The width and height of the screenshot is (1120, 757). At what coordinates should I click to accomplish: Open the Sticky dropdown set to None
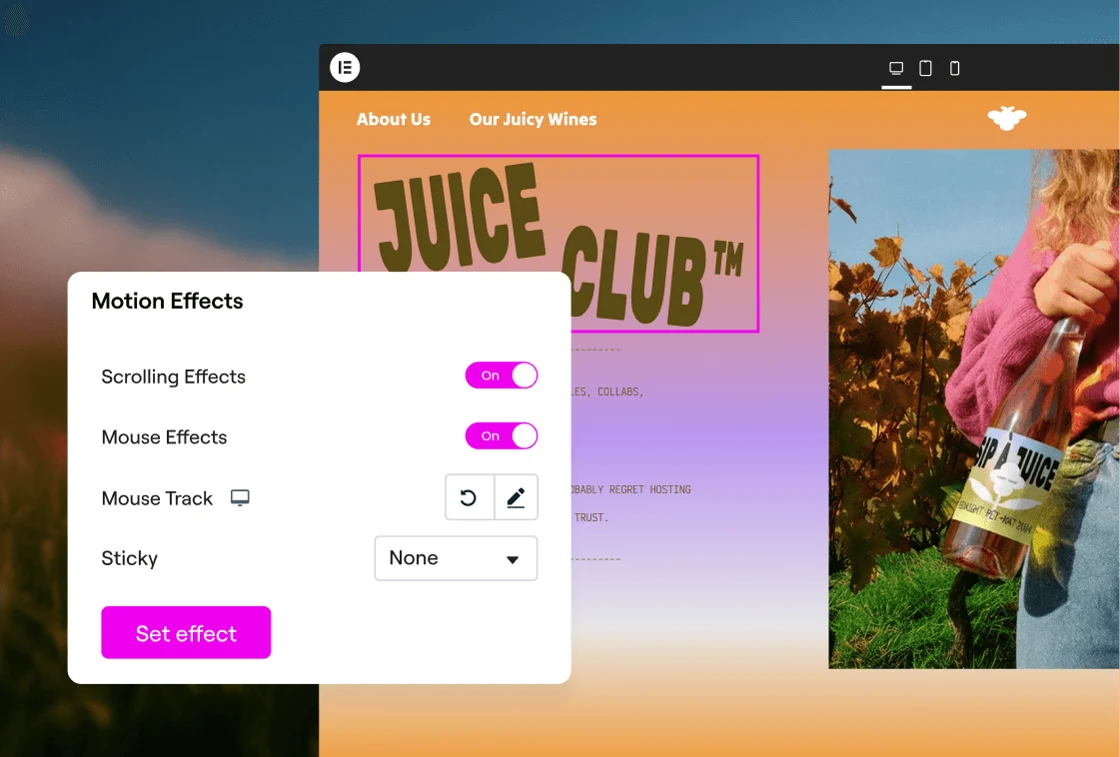pos(456,558)
